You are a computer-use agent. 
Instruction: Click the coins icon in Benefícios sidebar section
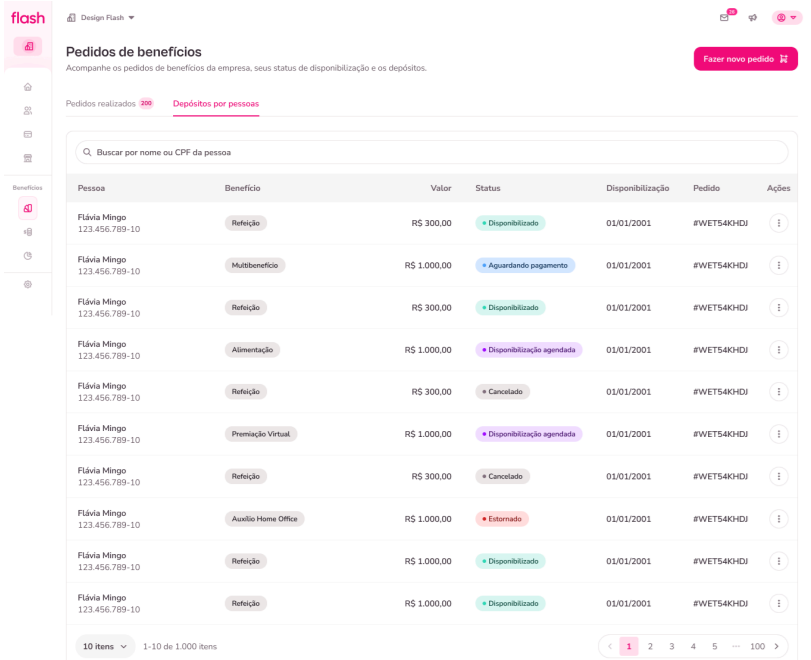coord(28,232)
